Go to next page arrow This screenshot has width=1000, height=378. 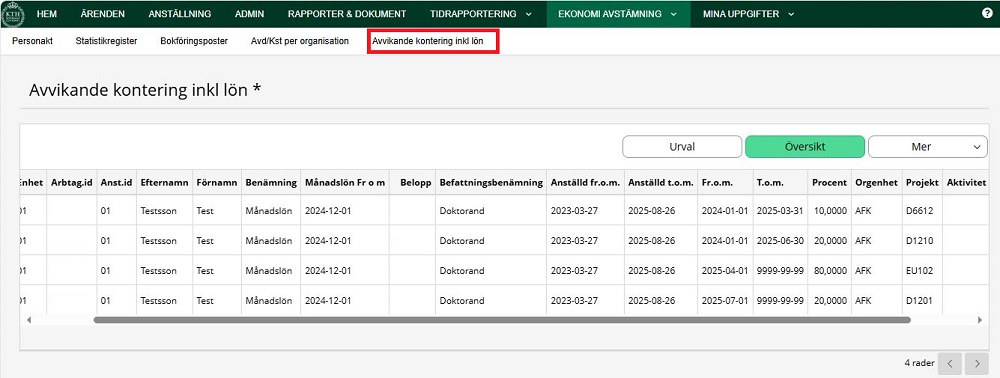[x=976, y=363]
